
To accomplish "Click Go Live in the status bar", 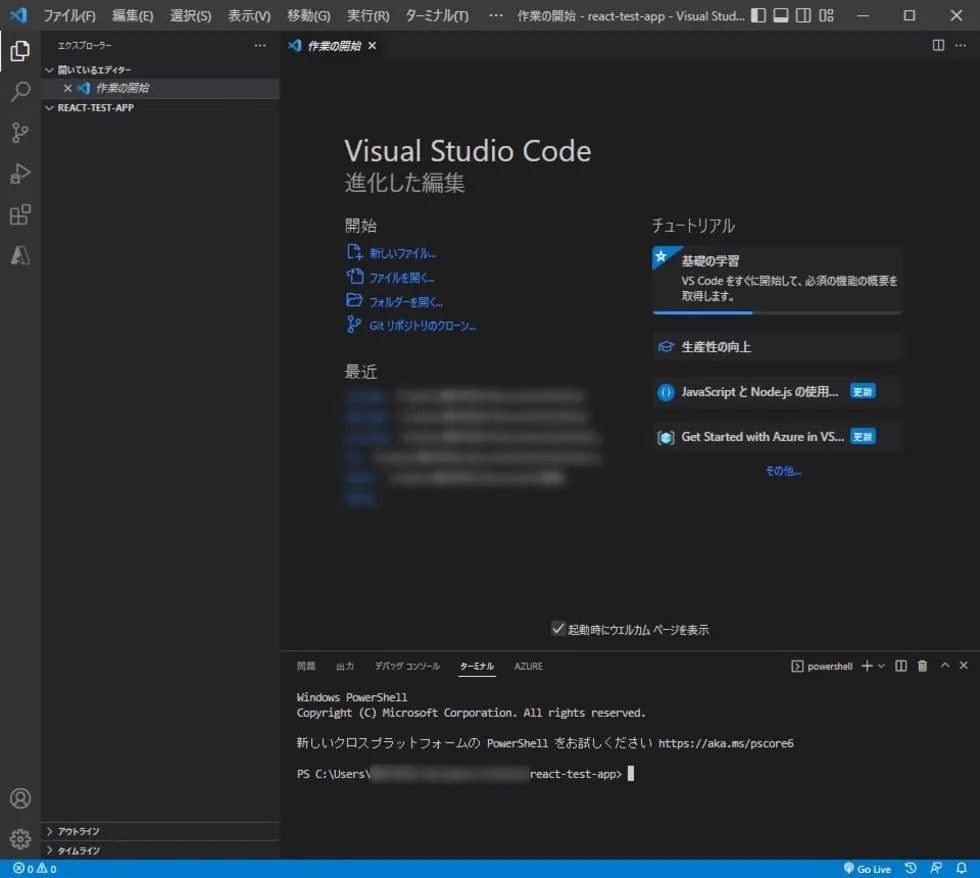I will (868, 869).
